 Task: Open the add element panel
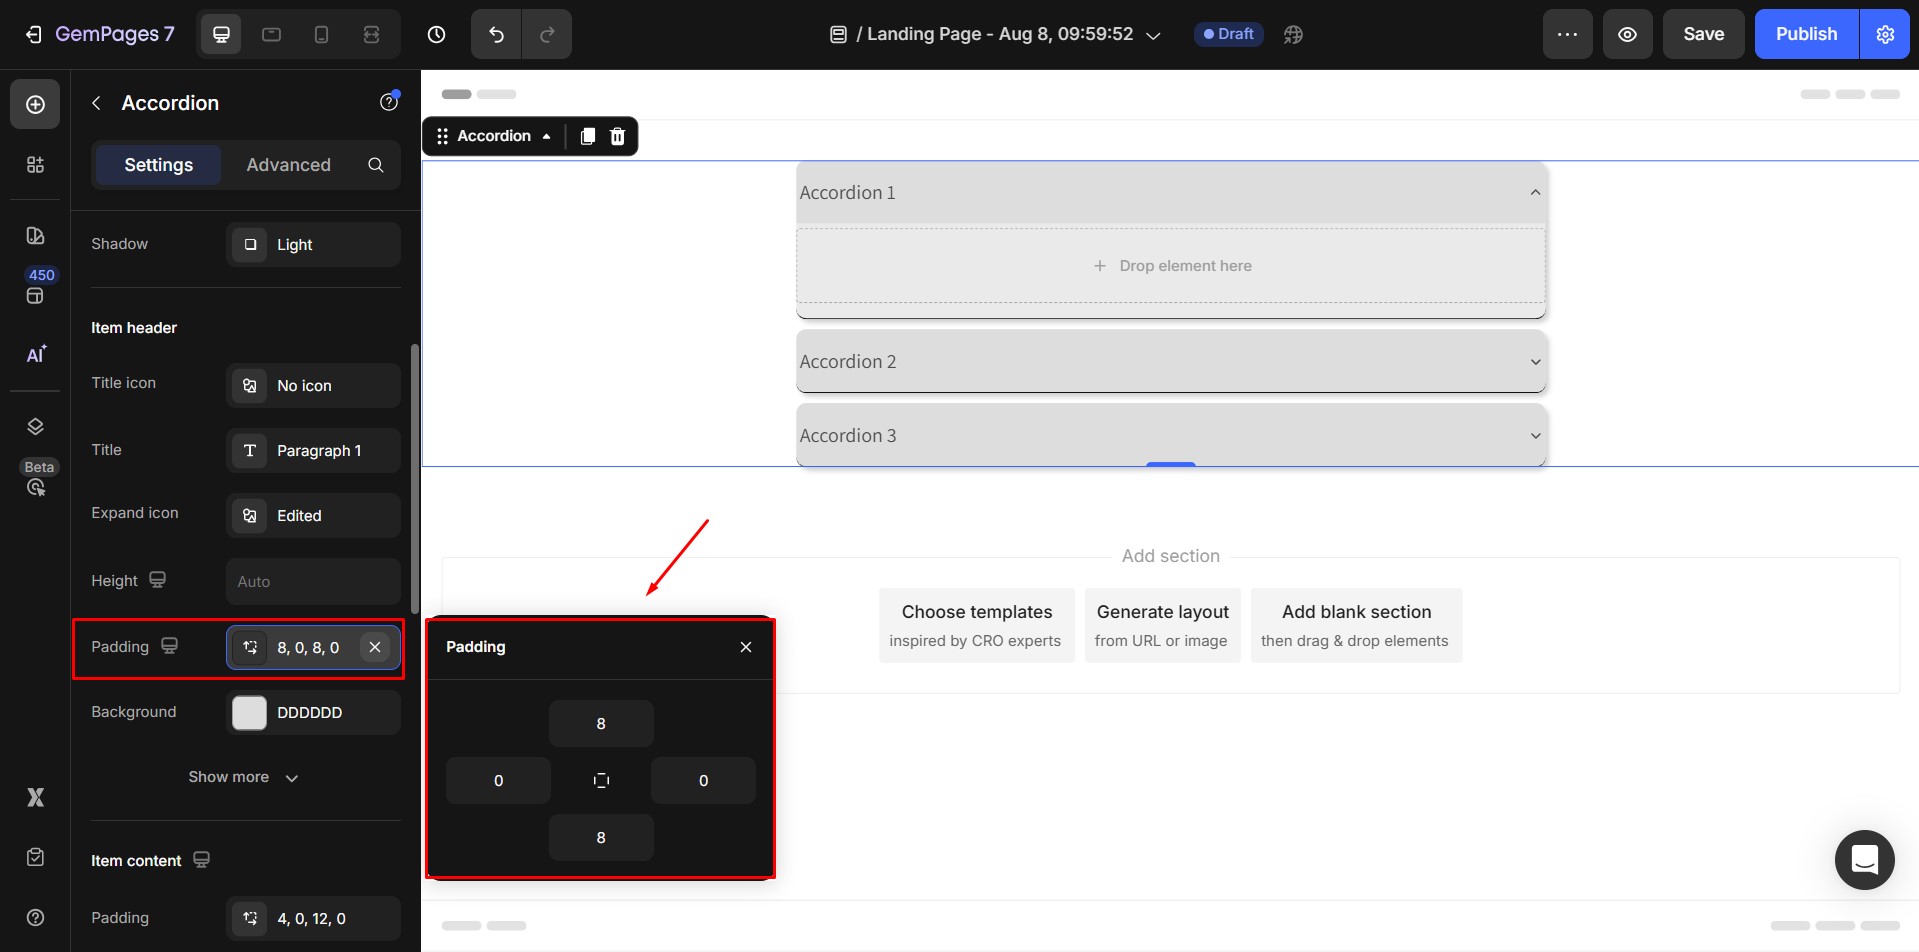click(35, 103)
